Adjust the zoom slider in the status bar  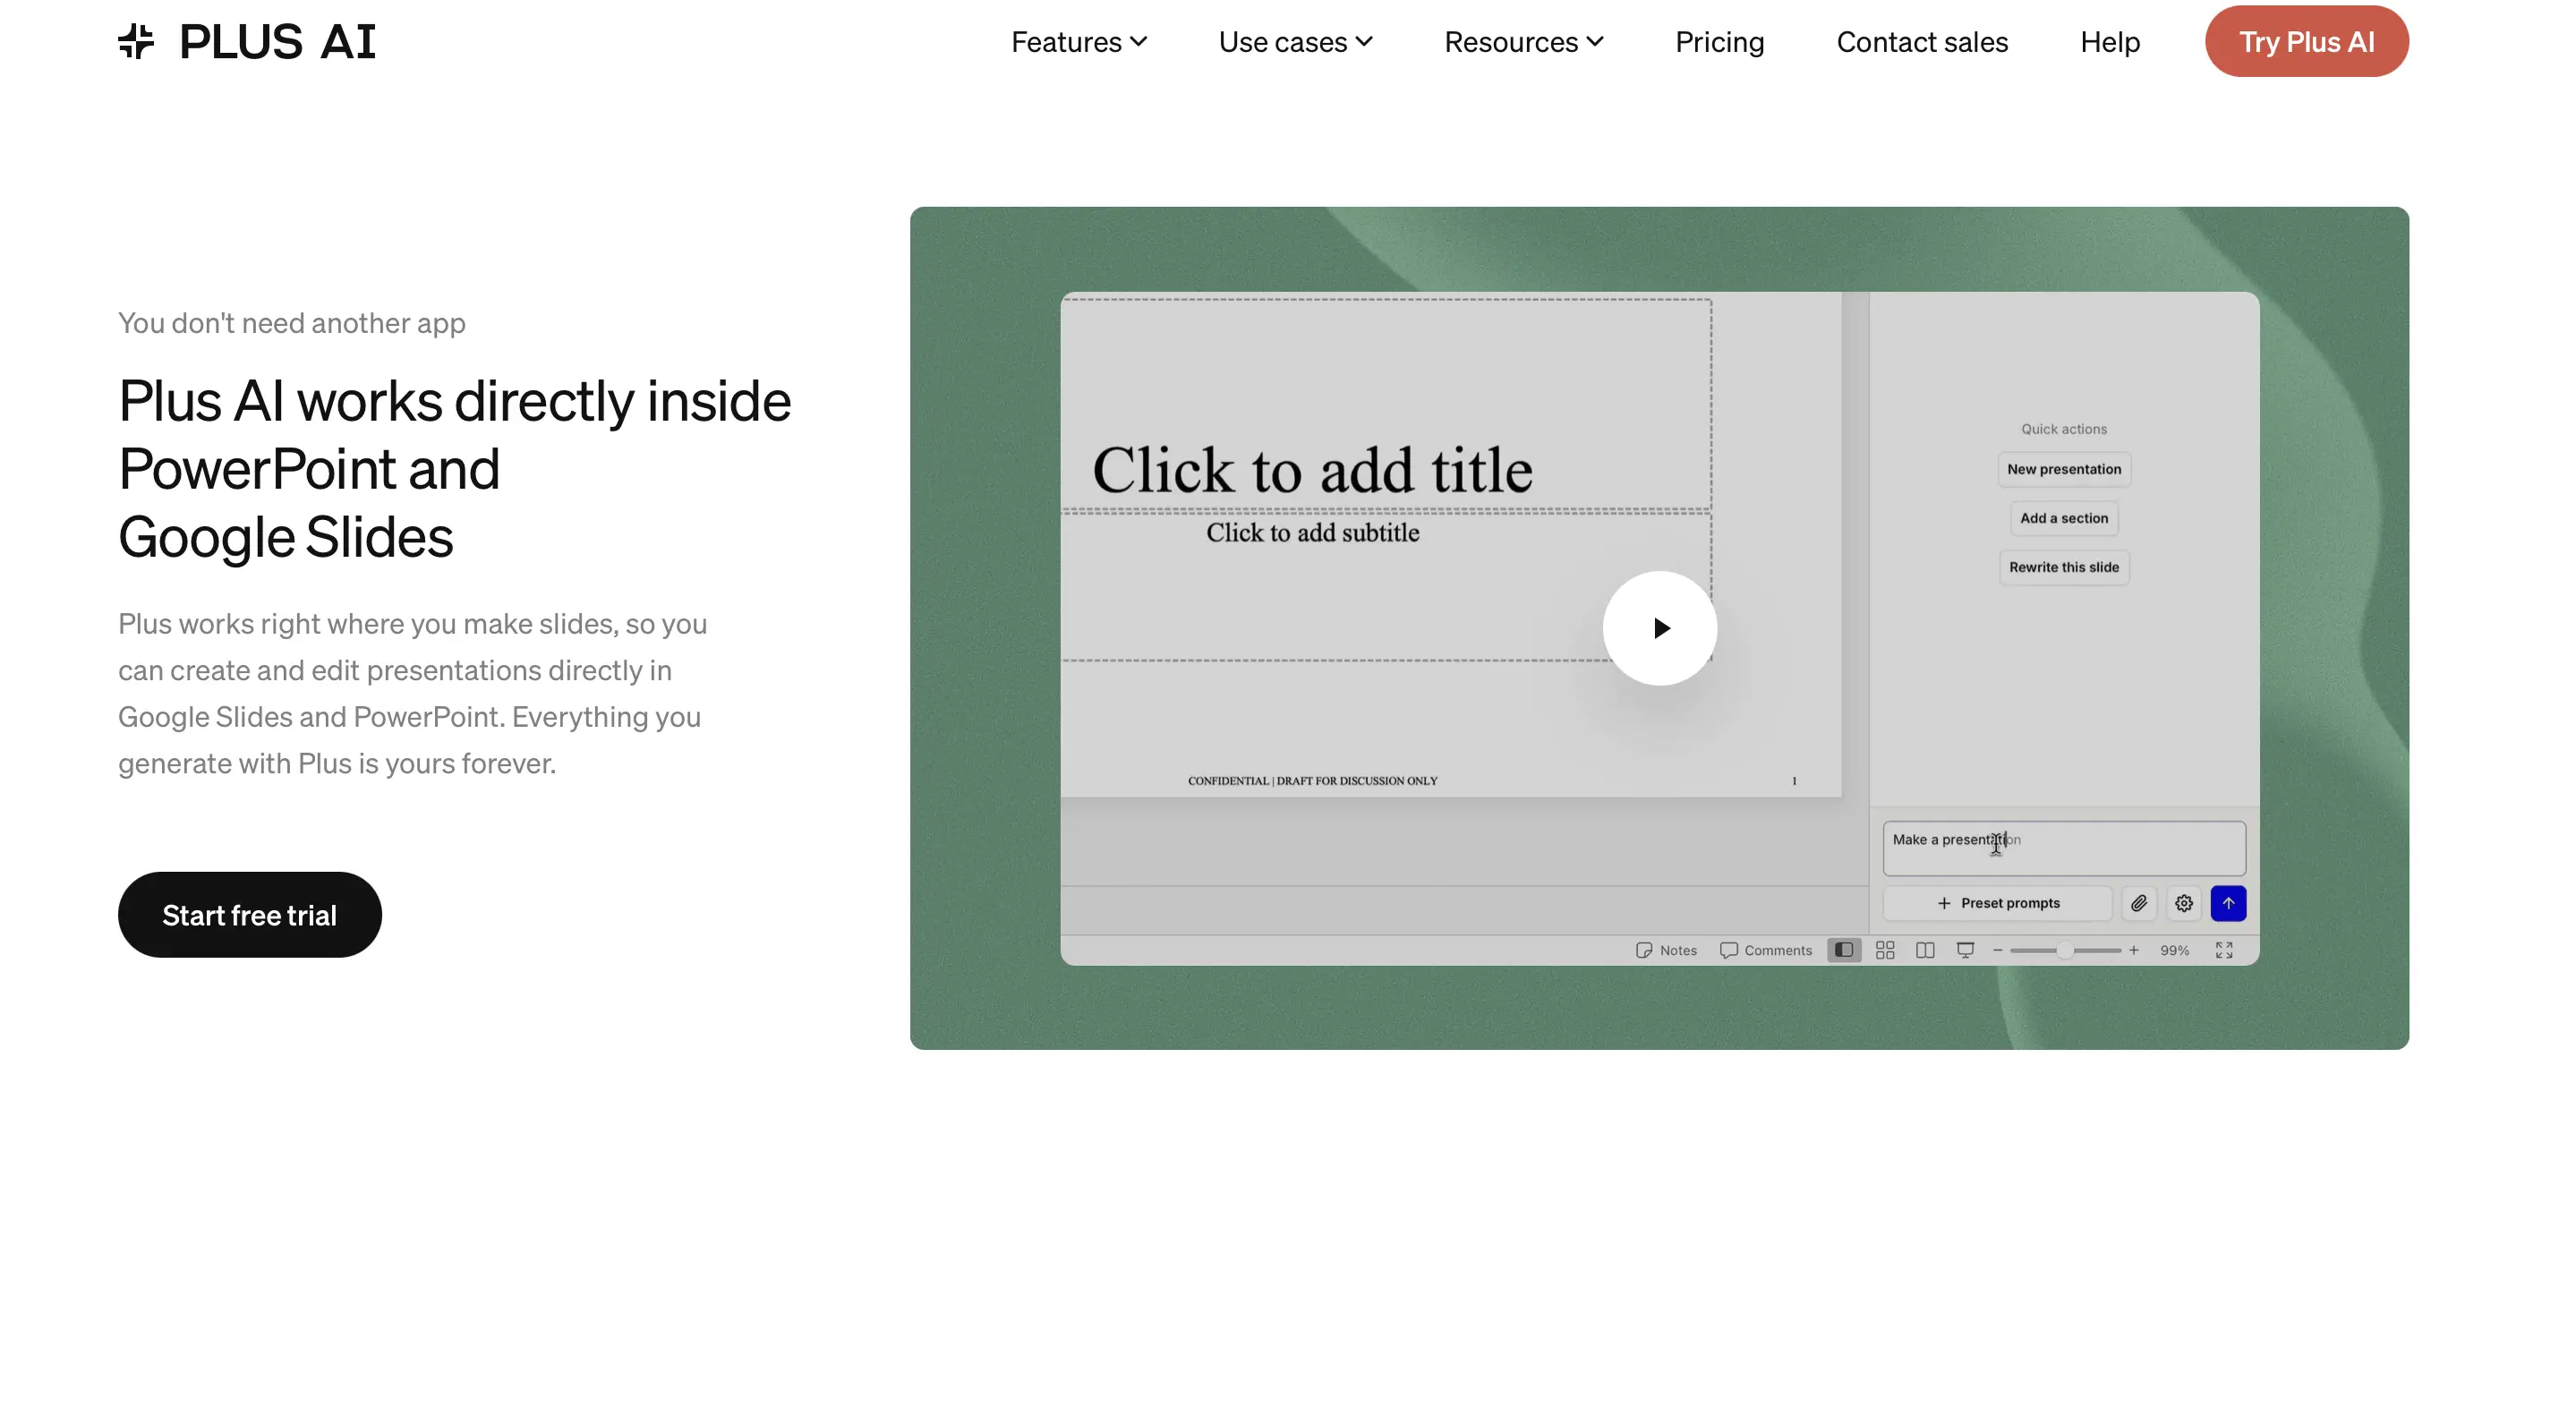coord(2065,950)
